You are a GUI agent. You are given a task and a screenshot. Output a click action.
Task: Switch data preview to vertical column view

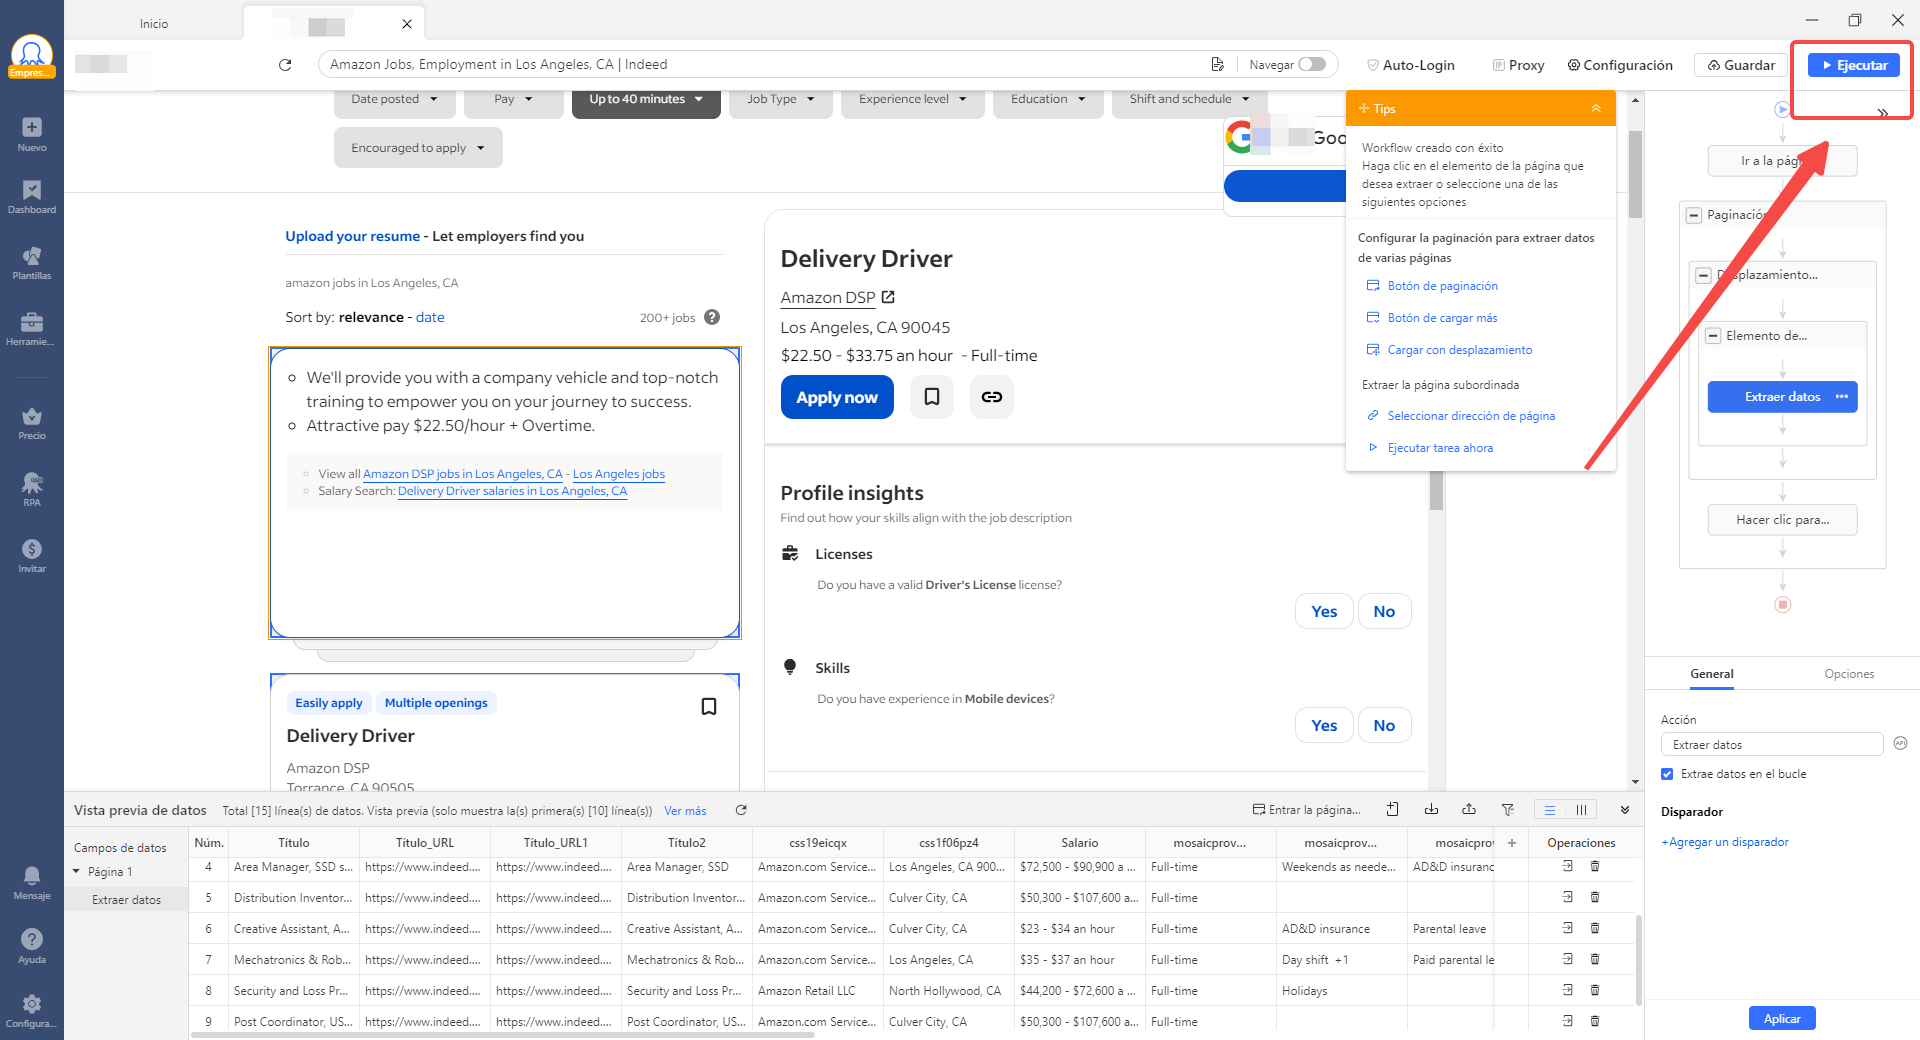pyautogui.click(x=1581, y=810)
